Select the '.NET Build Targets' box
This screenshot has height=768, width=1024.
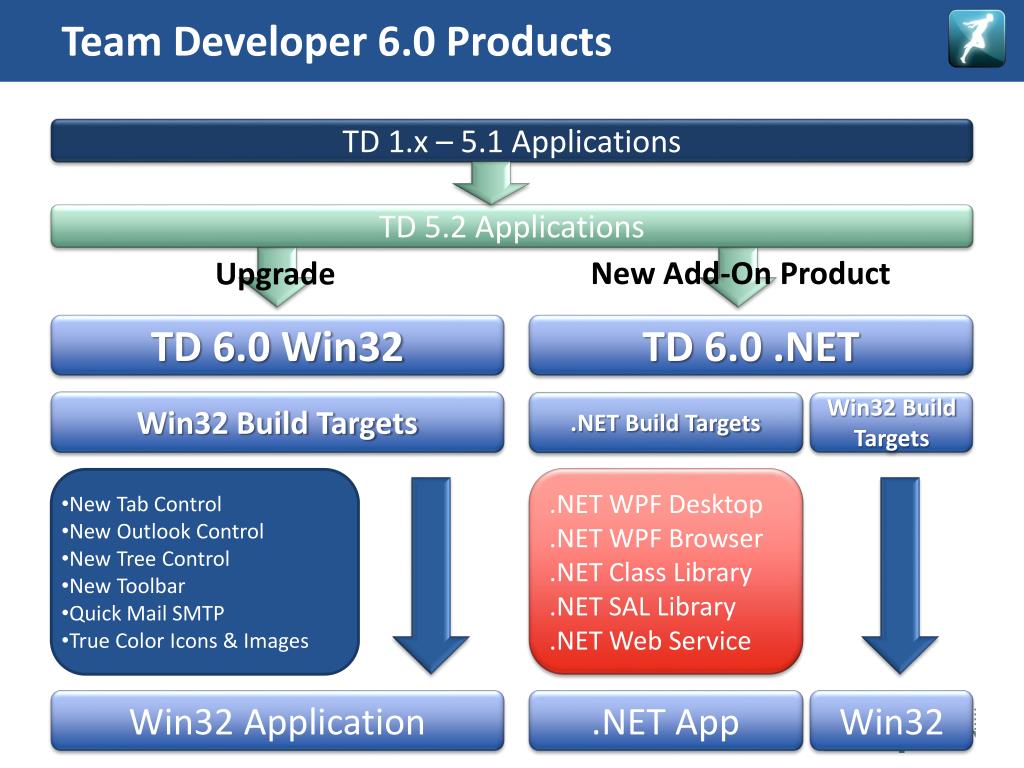tap(665, 423)
